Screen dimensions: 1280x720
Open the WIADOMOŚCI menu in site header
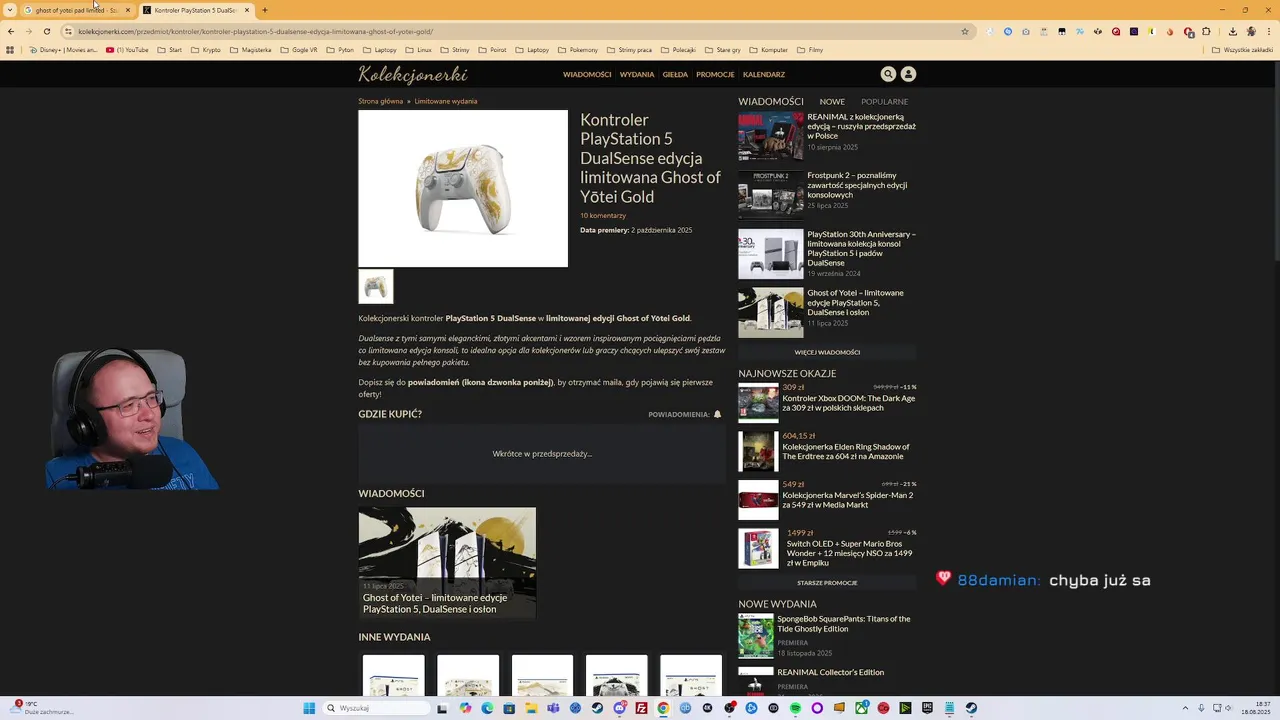click(587, 75)
